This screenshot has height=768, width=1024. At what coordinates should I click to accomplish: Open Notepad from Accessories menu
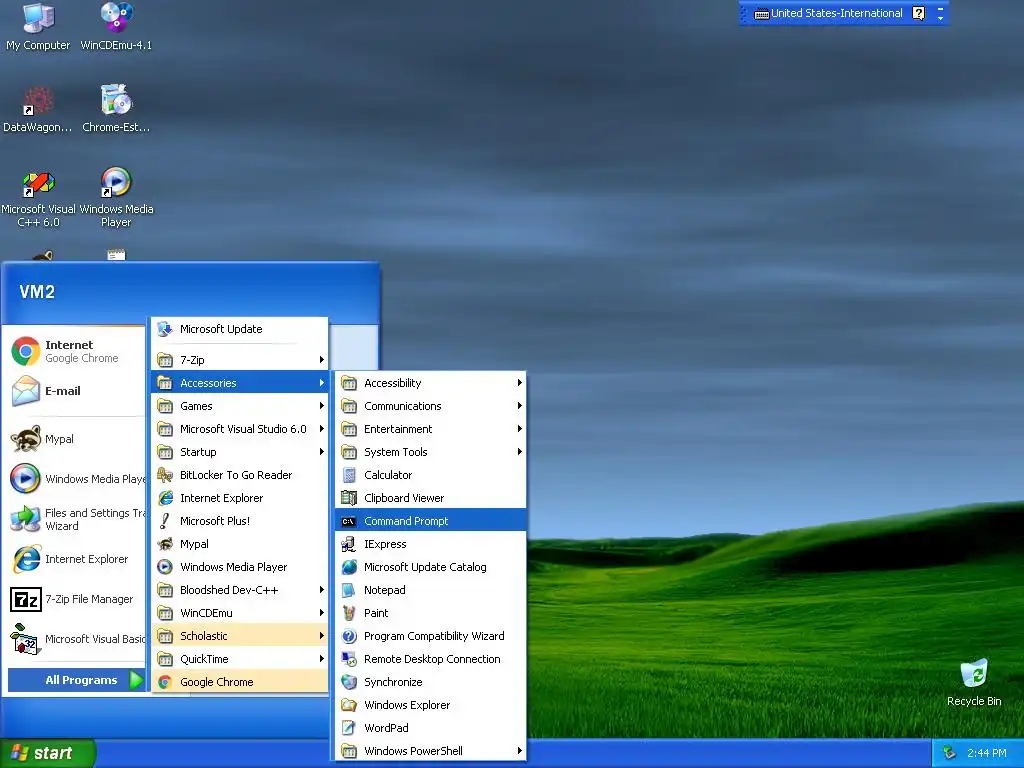click(x=430, y=590)
